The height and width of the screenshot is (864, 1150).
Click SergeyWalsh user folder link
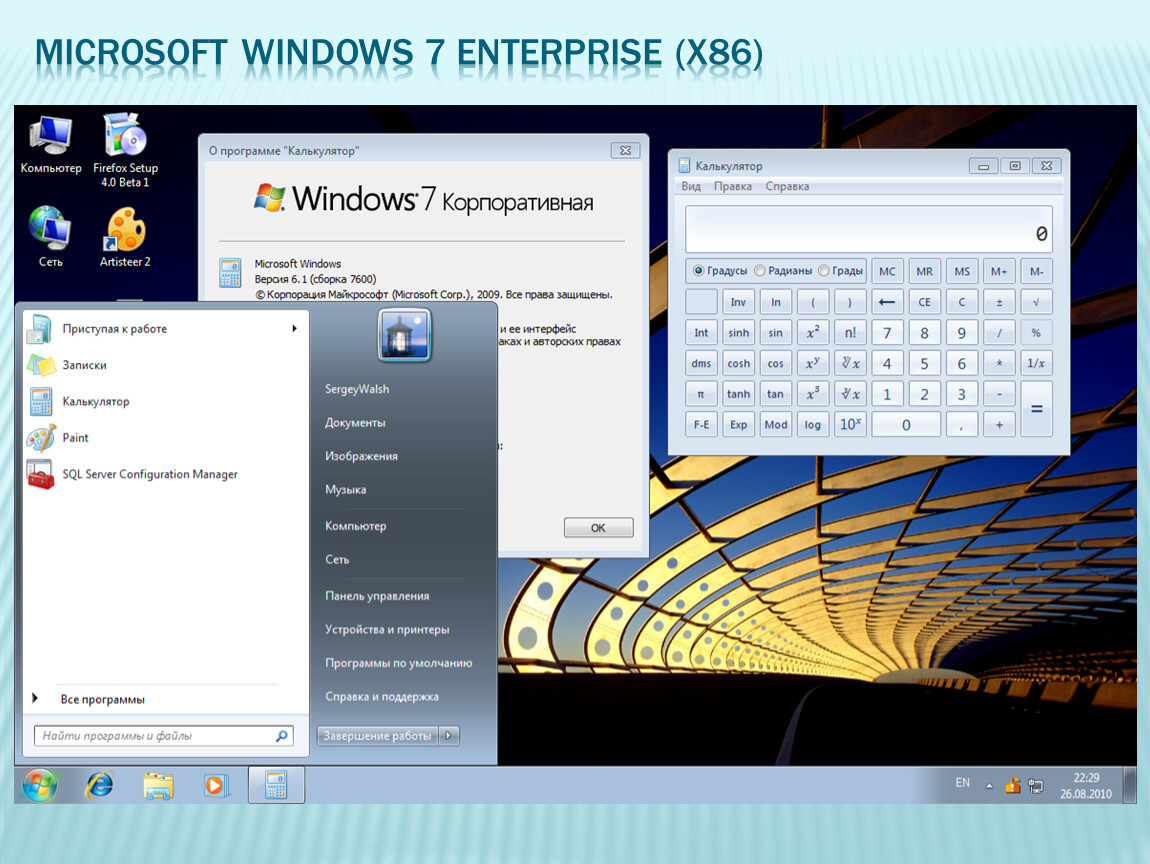coord(357,389)
